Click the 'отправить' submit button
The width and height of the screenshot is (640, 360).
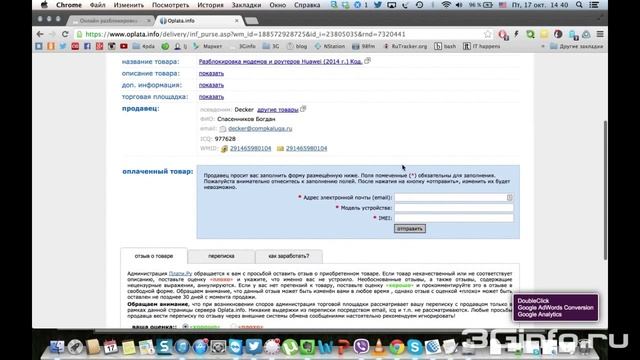coord(410,229)
